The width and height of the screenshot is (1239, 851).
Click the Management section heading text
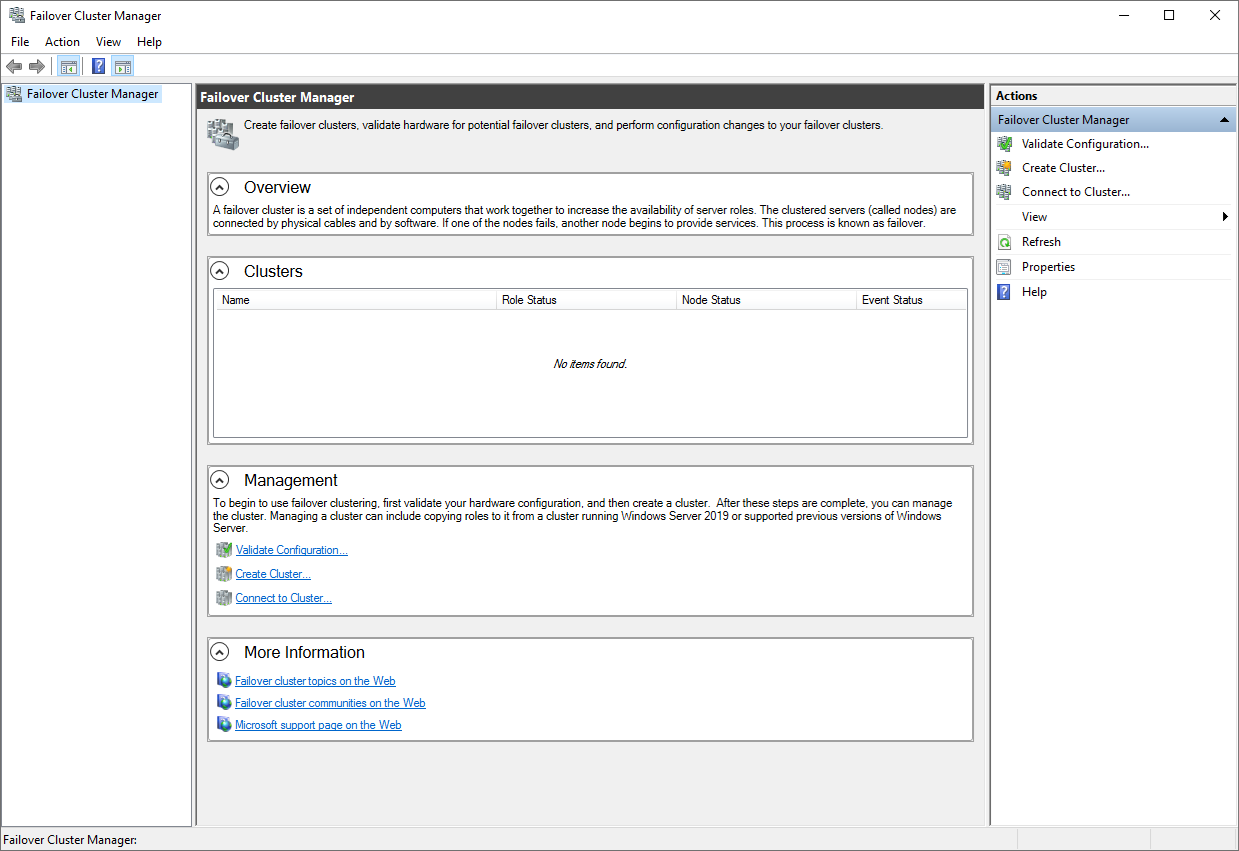[x=291, y=480]
